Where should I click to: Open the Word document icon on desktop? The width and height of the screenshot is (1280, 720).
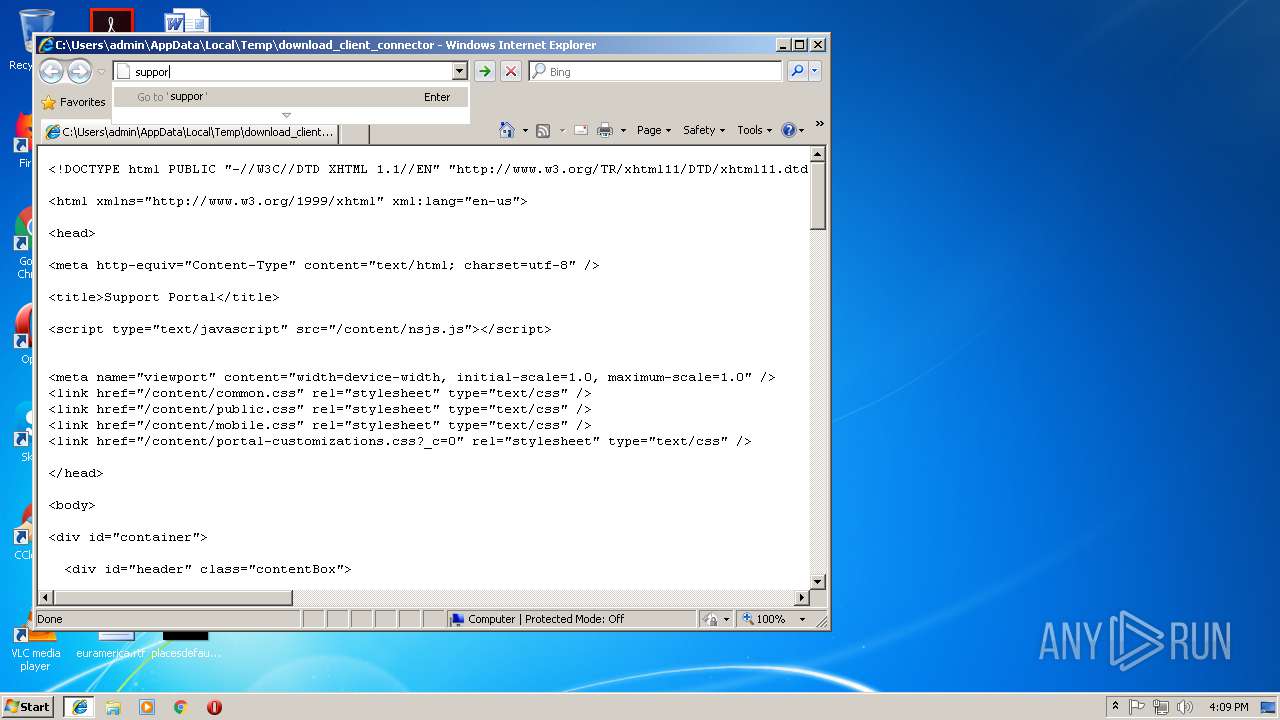click(x=187, y=20)
